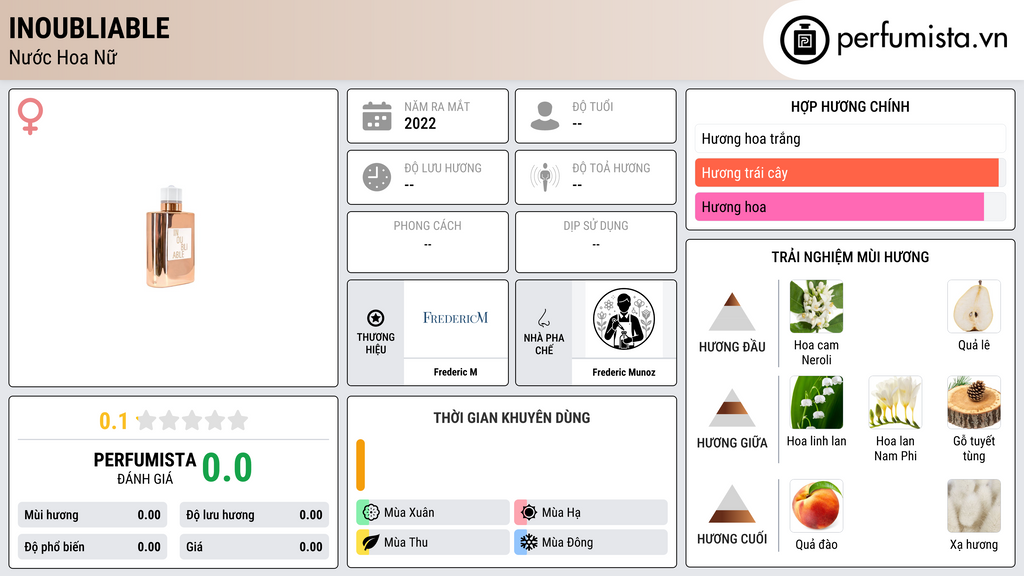Click the Dịp sử dụng box

(x=596, y=242)
